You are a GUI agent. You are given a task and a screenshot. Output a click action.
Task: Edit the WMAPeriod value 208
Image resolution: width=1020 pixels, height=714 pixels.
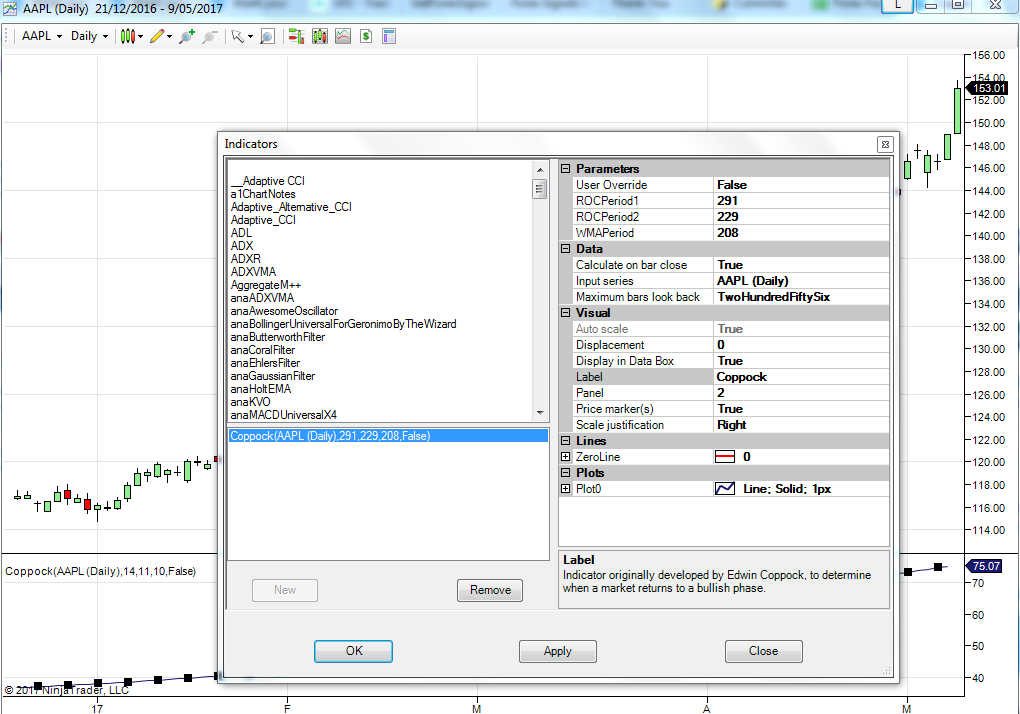[801, 233]
